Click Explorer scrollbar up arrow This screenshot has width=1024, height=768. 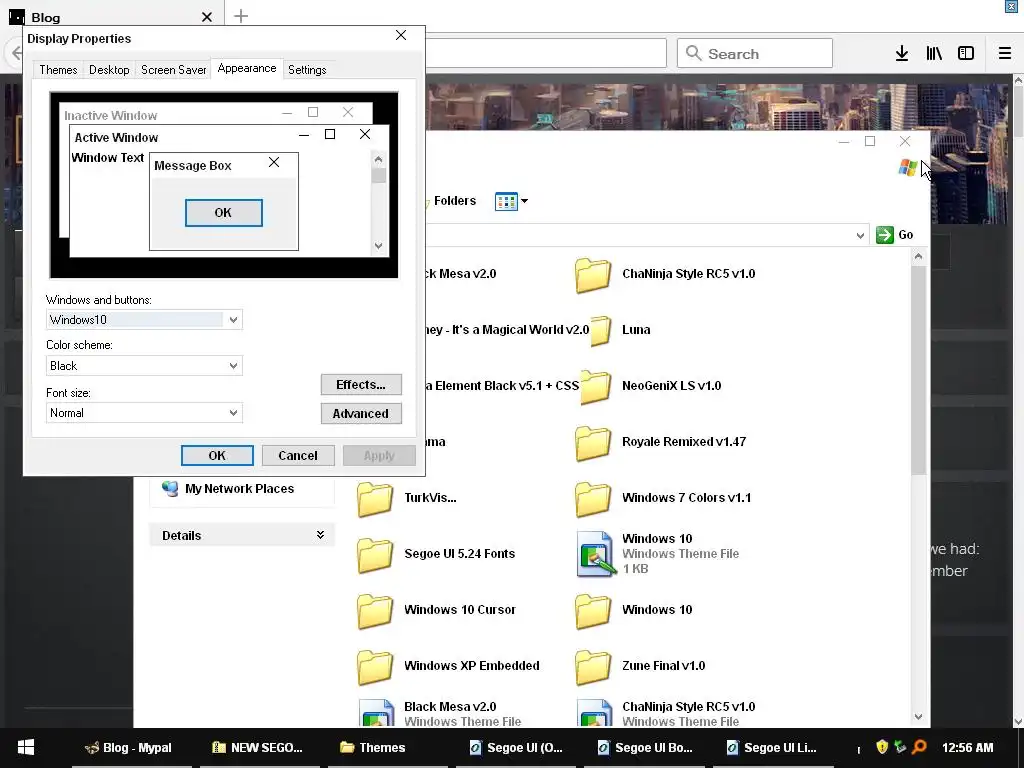pyautogui.click(x=918, y=257)
